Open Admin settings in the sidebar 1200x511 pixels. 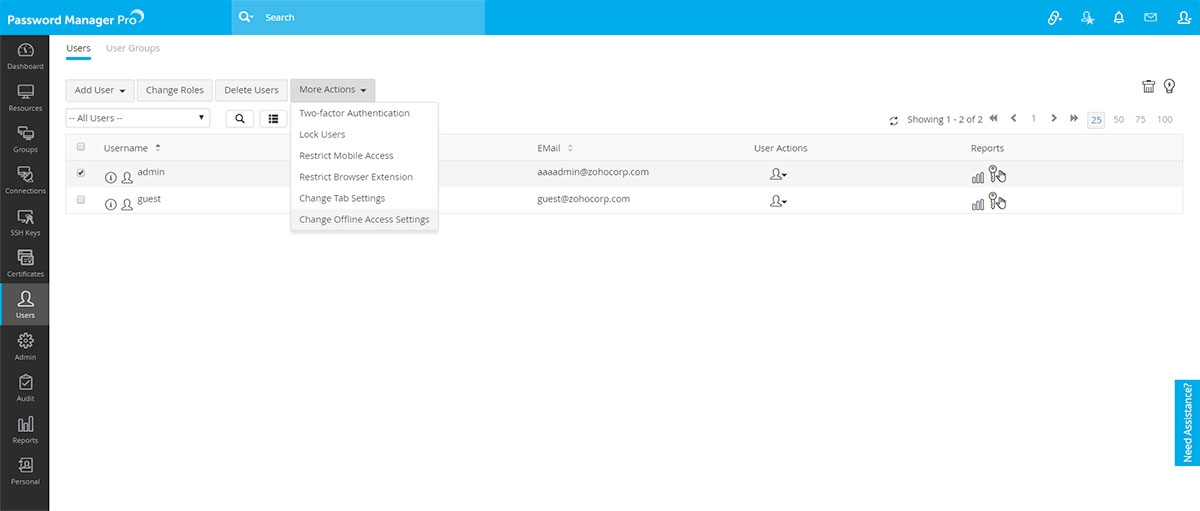[x=25, y=347]
